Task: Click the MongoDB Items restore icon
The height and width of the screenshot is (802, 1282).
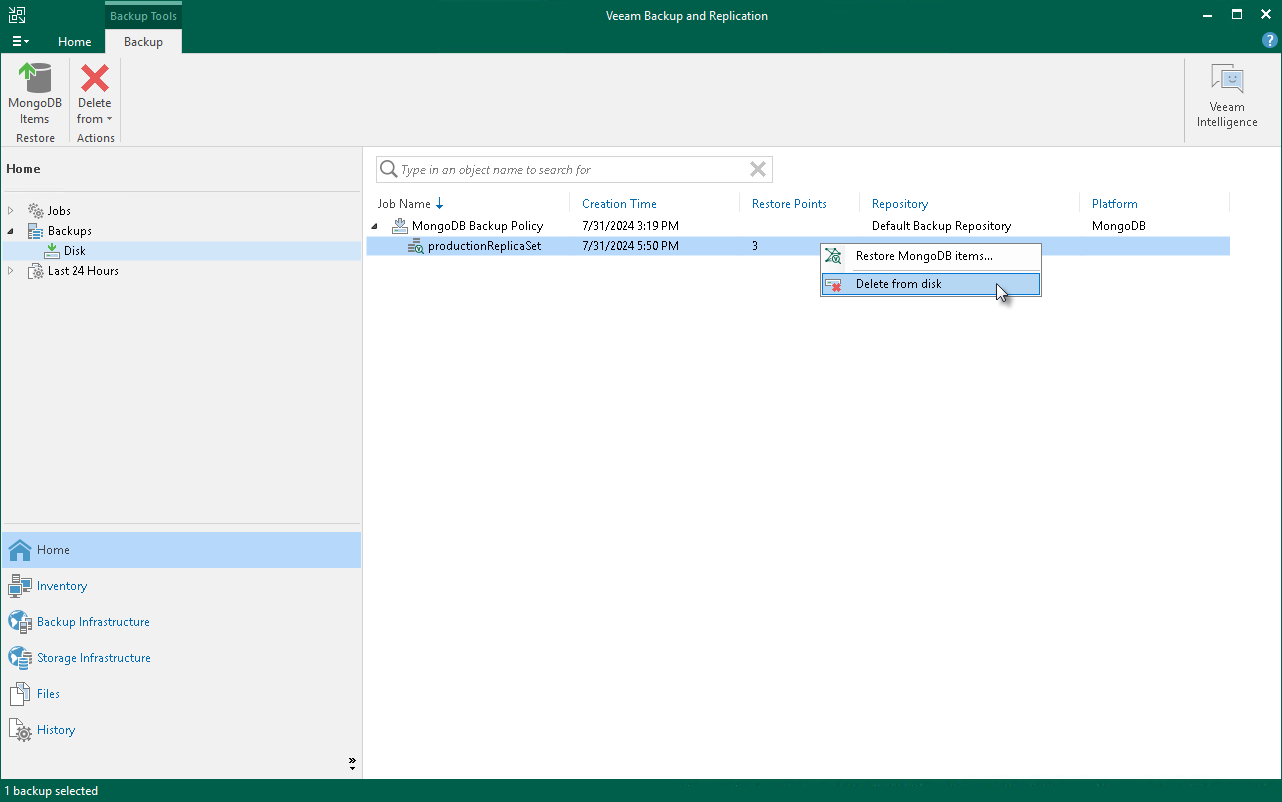Action: pyautogui.click(x=35, y=78)
